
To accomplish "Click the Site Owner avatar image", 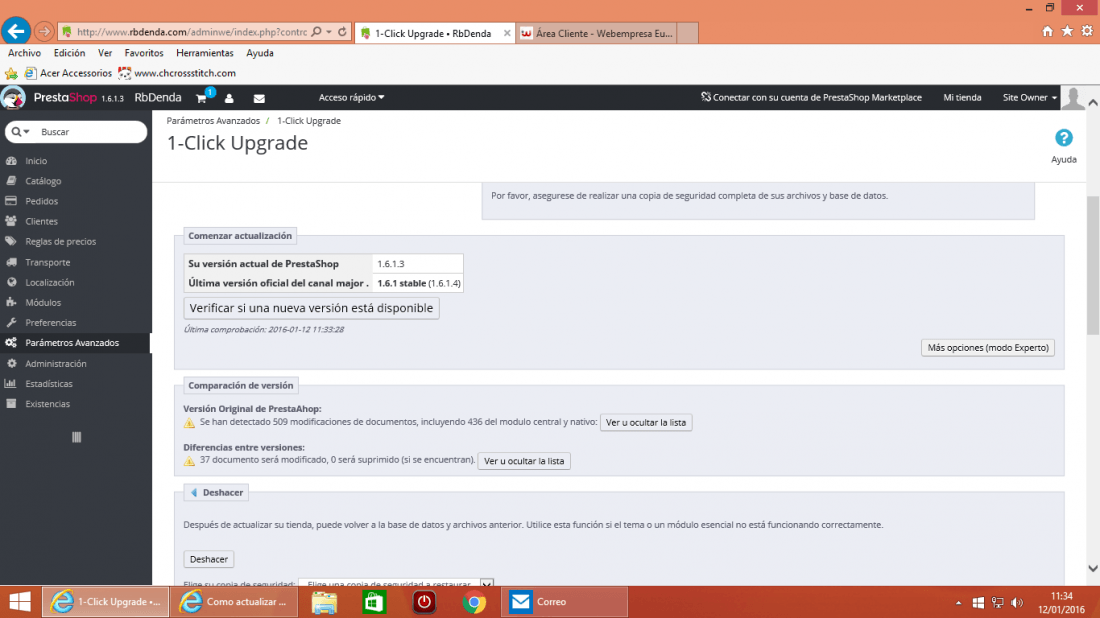I will pyautogui.click(x=1073, y=98).
